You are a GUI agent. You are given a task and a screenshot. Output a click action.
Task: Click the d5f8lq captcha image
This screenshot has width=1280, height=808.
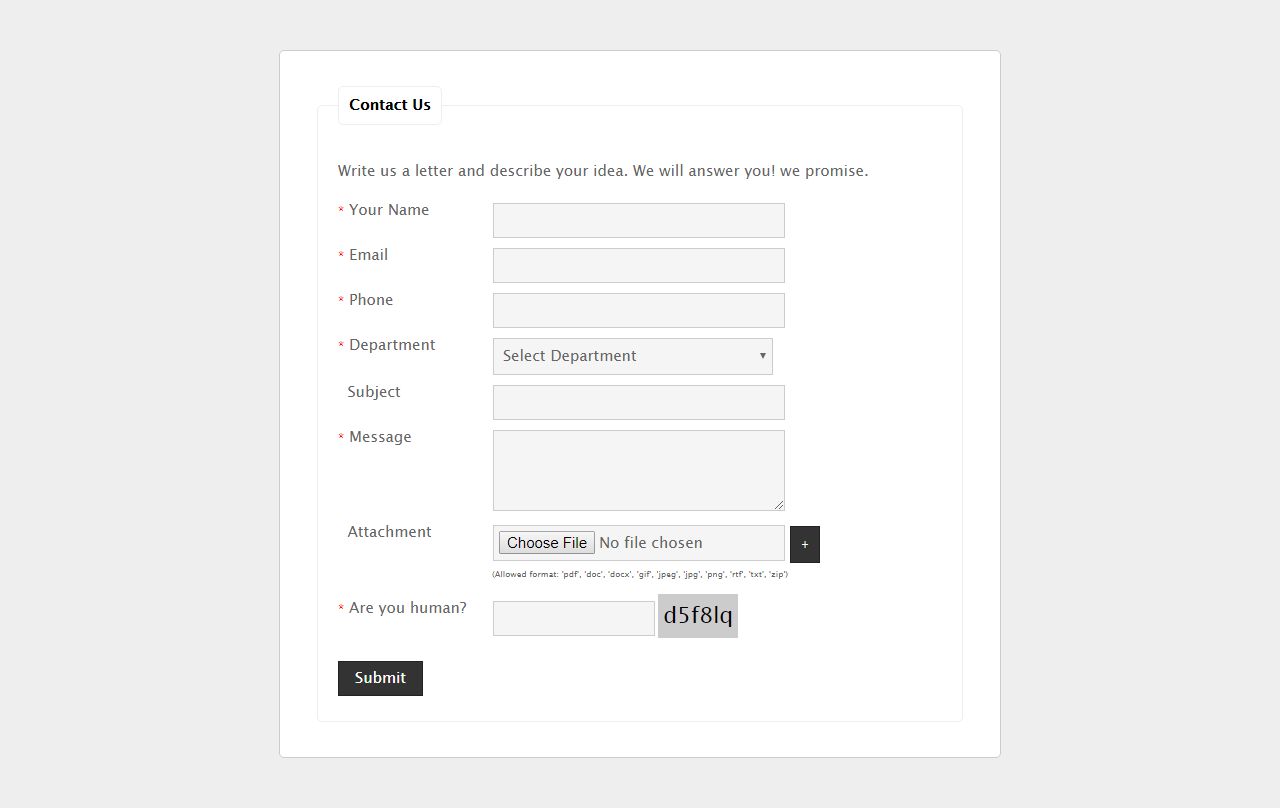pyautogui.click(x=698, y=616)
